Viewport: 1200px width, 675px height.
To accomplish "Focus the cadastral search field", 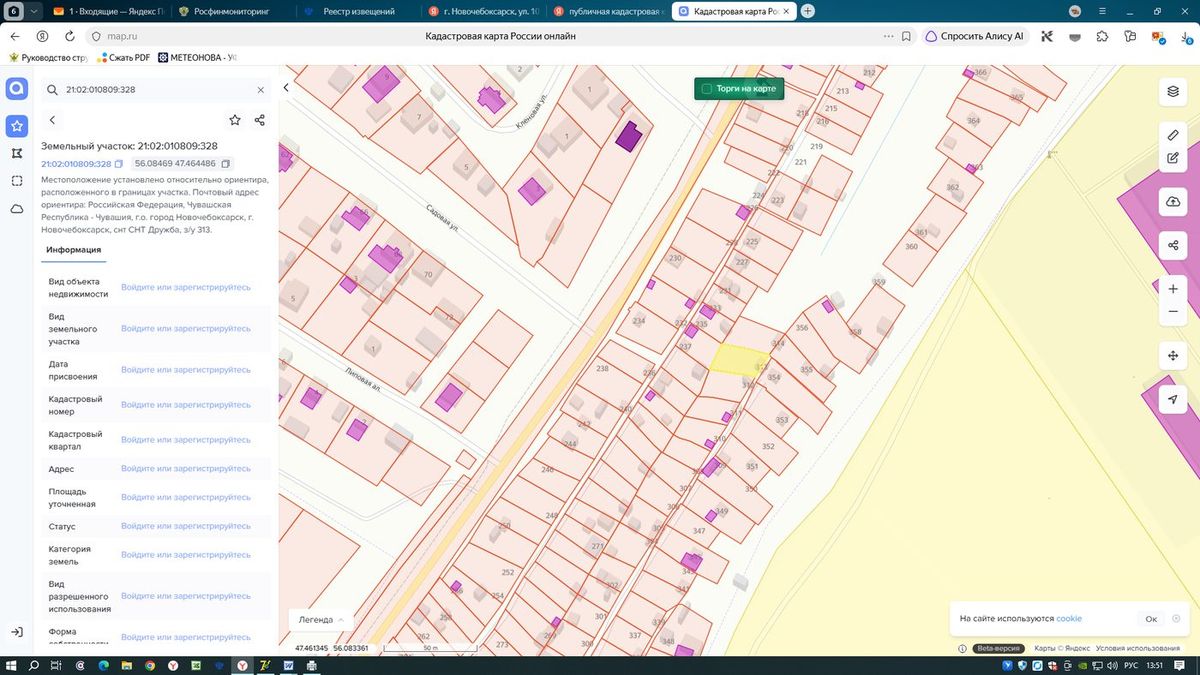I will (155, 90).
